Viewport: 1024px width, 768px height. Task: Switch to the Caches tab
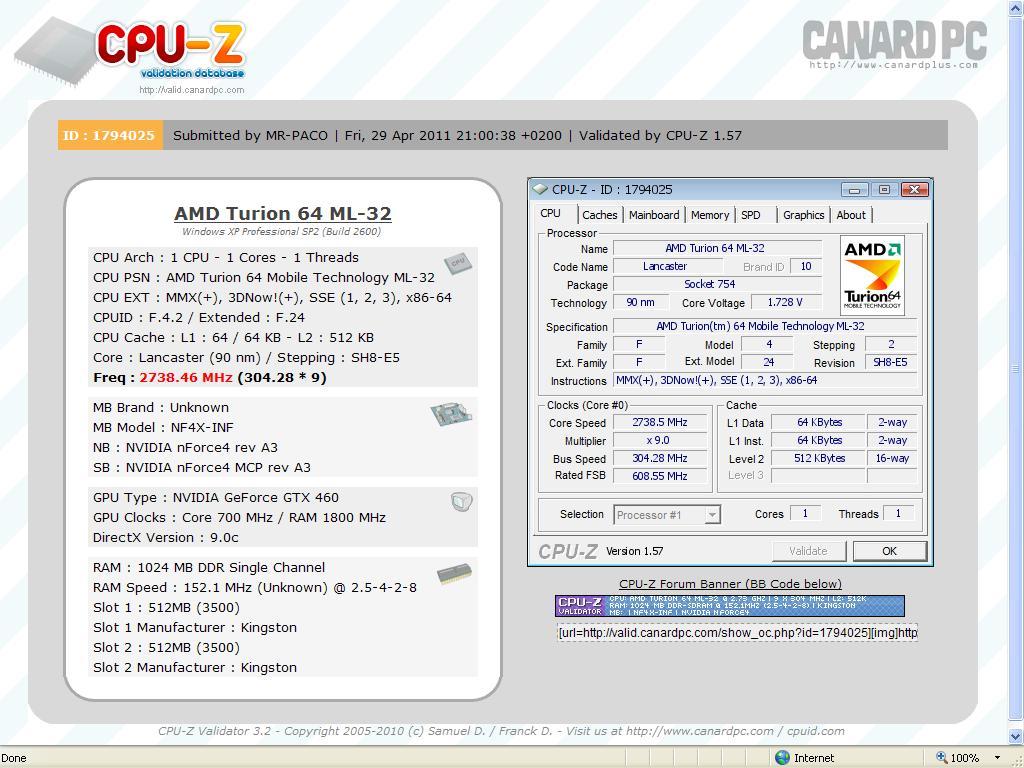pos(600,215)
